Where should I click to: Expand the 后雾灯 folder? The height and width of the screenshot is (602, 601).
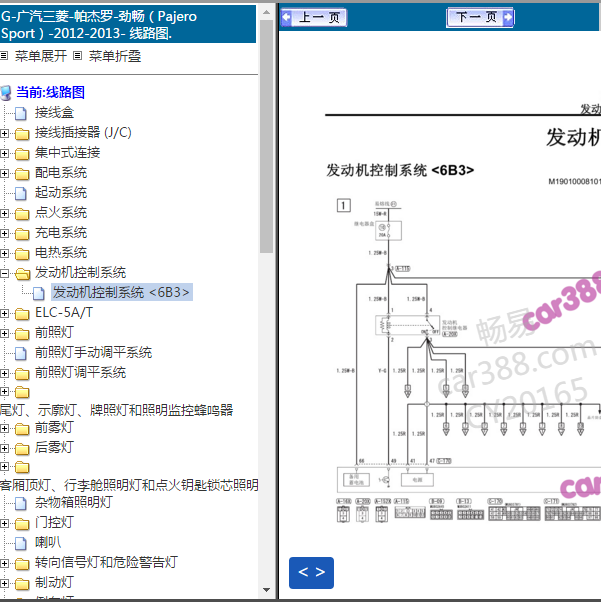(x=4, y=448)
